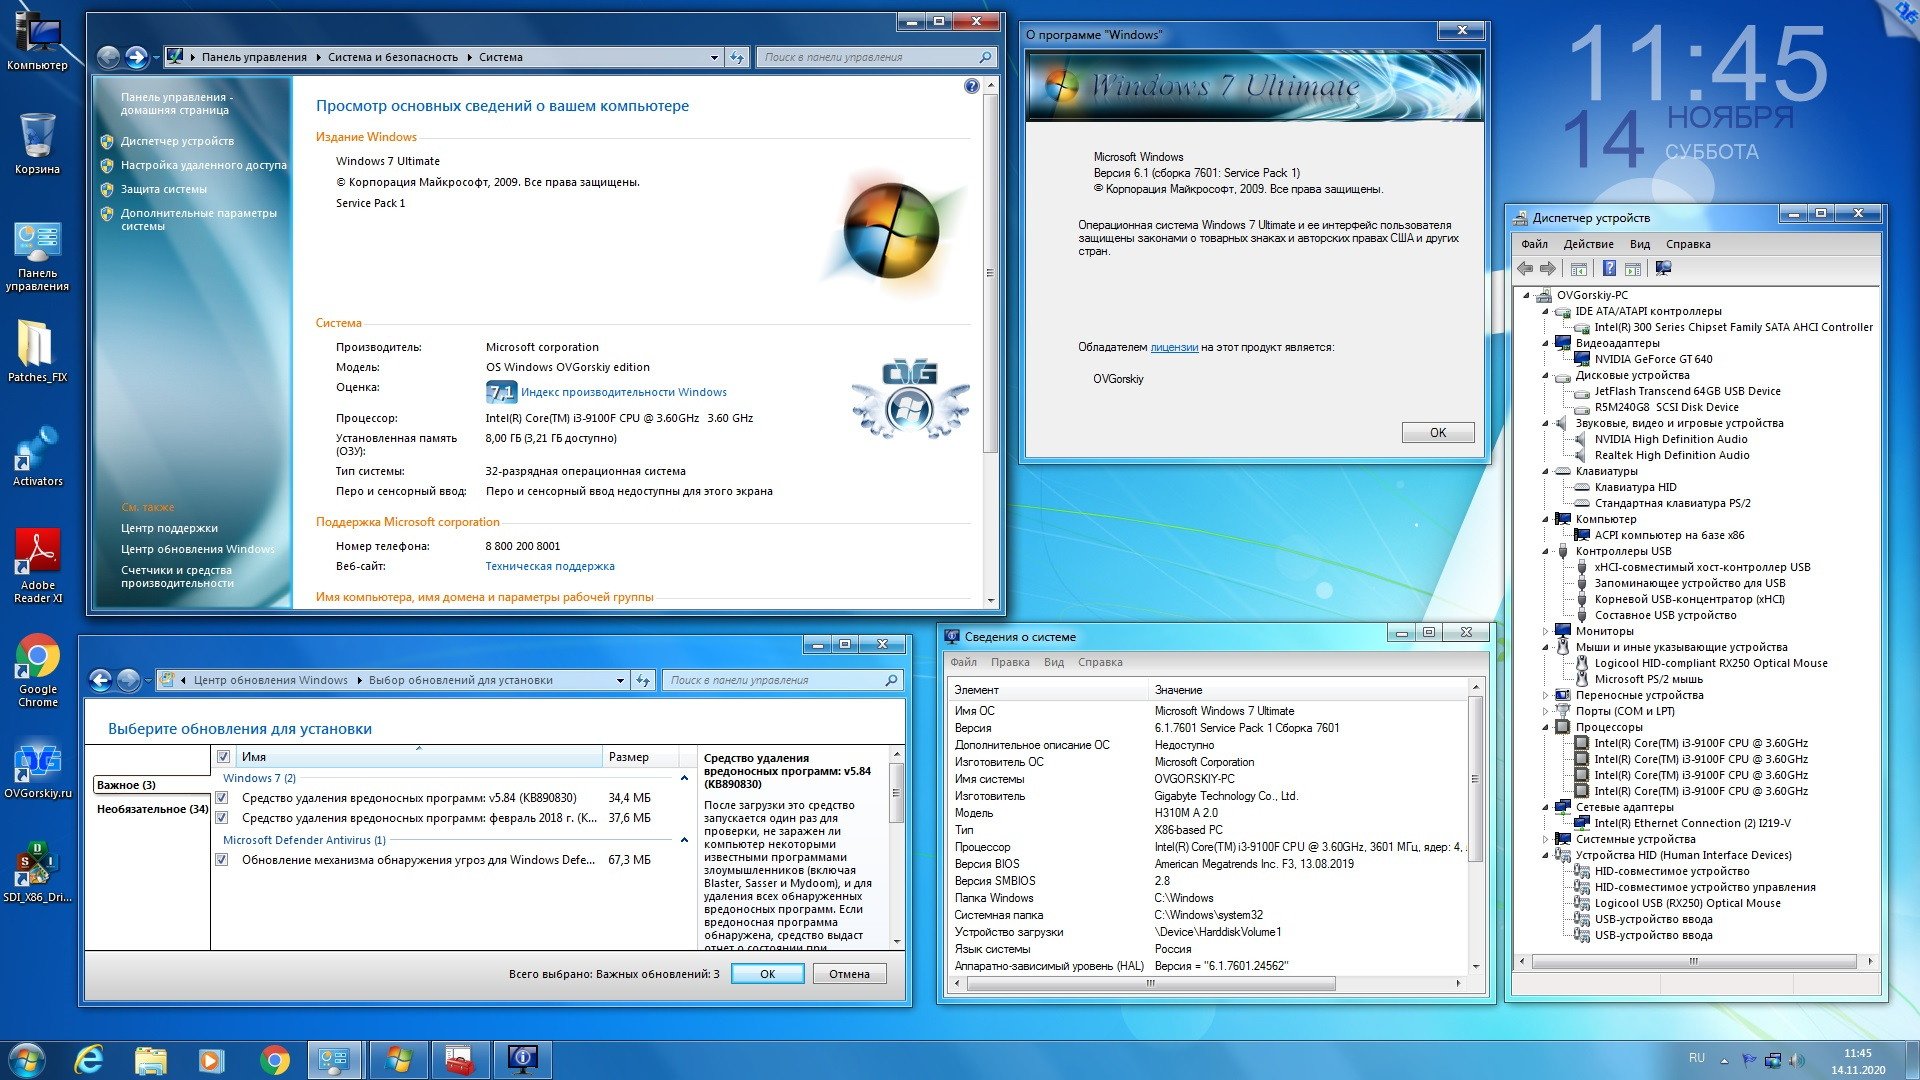Open Панель управления desktop icon
Image resolution: width=1920 pixels, height=1080 pixels.
pos(38,256)
